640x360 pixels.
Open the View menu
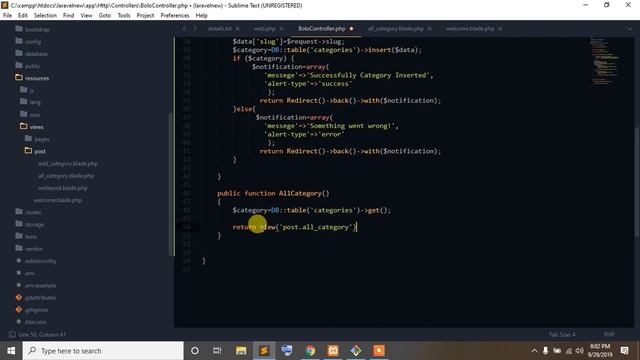tap(86, 16)
